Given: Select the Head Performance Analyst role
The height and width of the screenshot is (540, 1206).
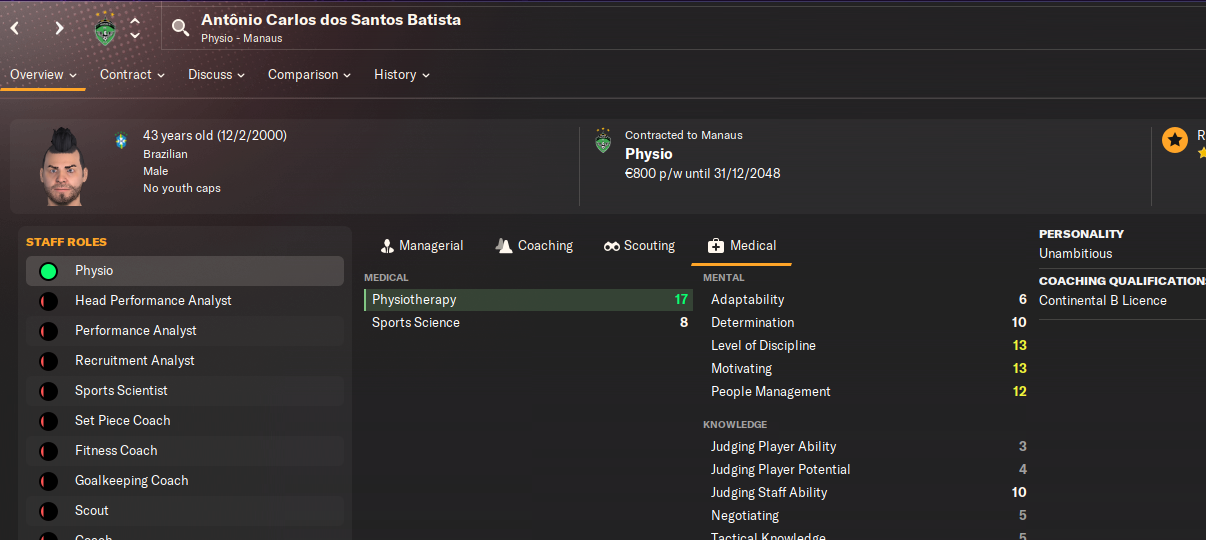Looking at the screenshot, I should pyautogui.click(x=185, y=301).
